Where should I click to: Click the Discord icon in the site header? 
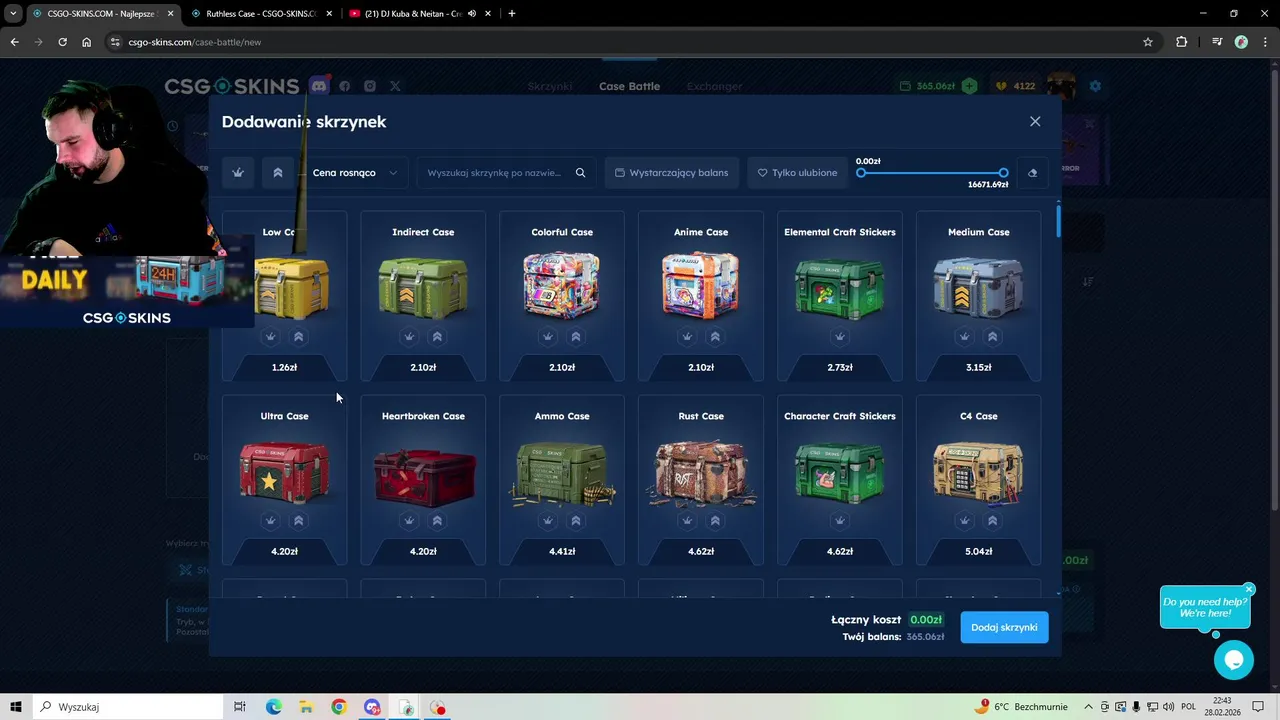319,86
